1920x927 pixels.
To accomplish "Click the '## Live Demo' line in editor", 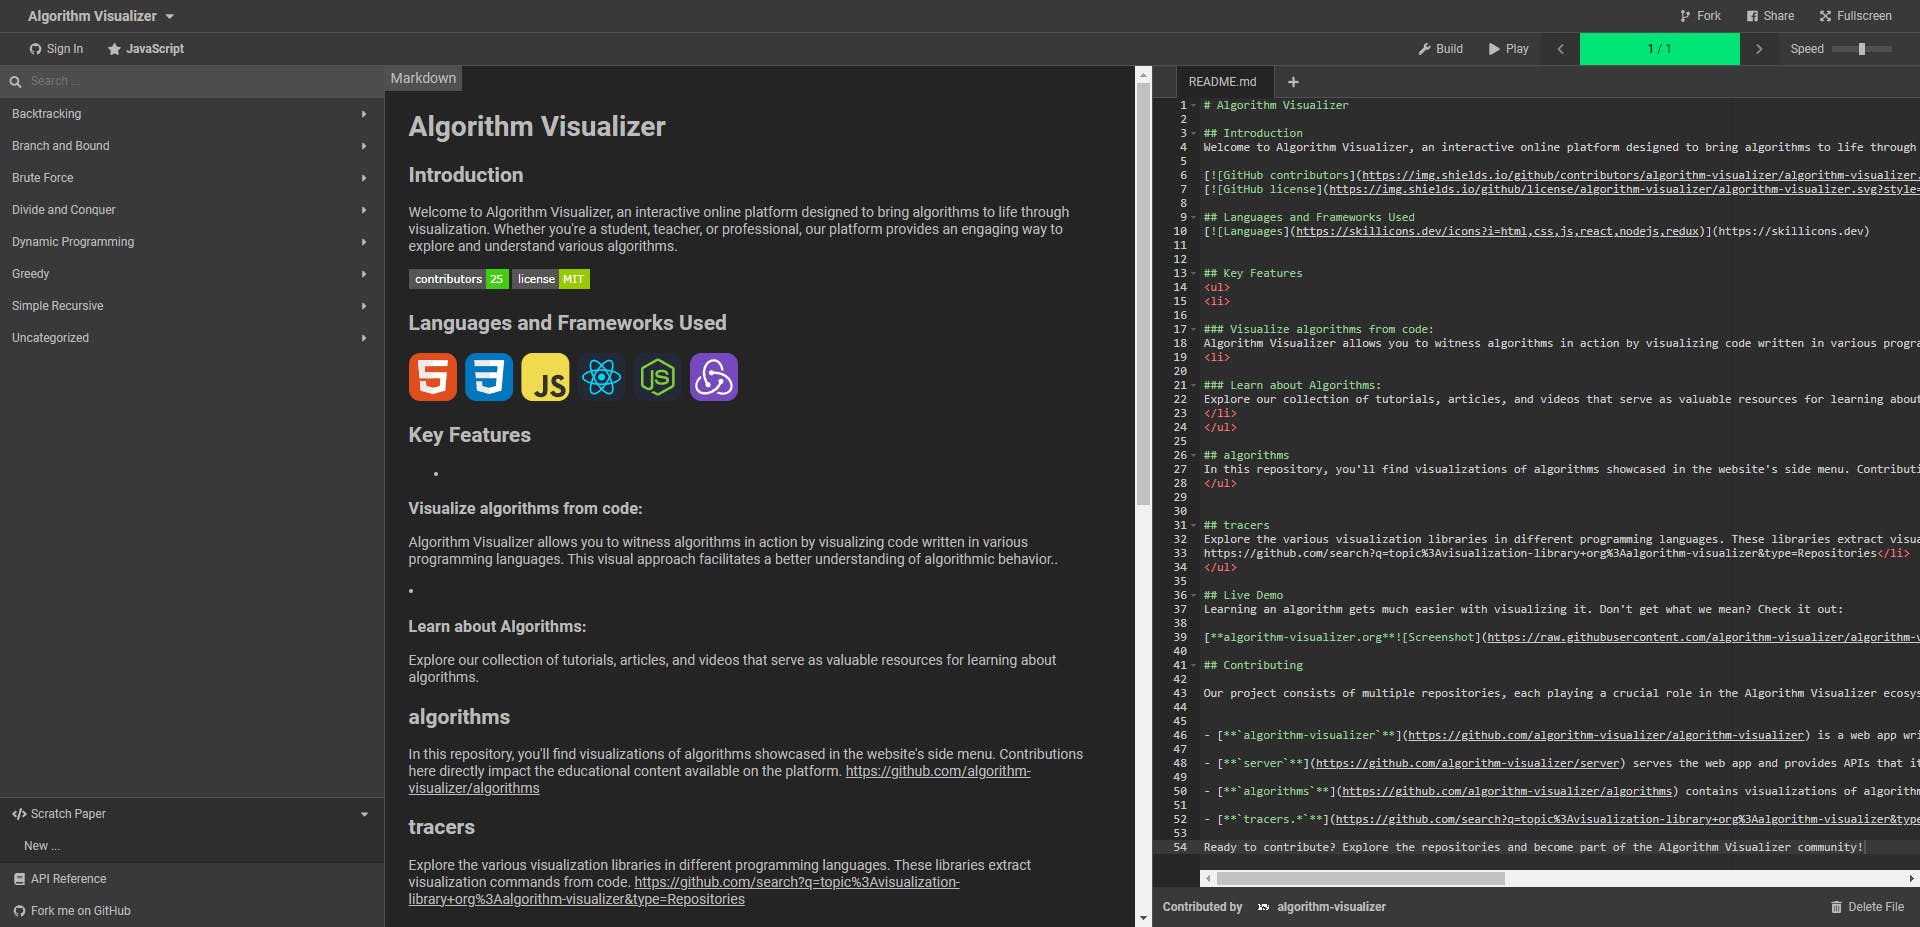I will pyautogui.click(x=1243, y=595).
